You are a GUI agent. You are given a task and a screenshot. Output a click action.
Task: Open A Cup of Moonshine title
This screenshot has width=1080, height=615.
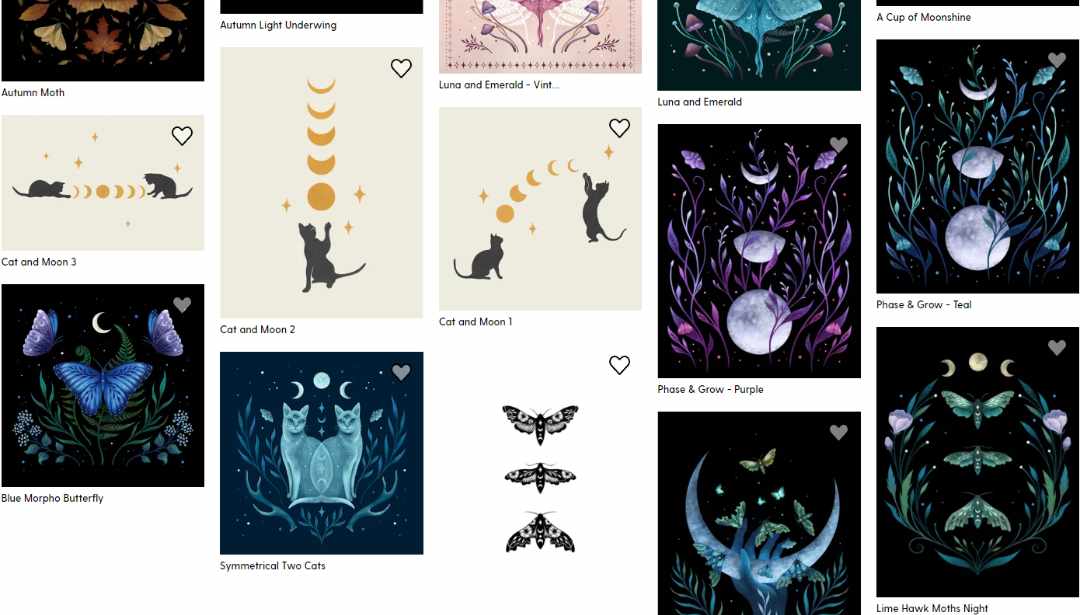923,17
